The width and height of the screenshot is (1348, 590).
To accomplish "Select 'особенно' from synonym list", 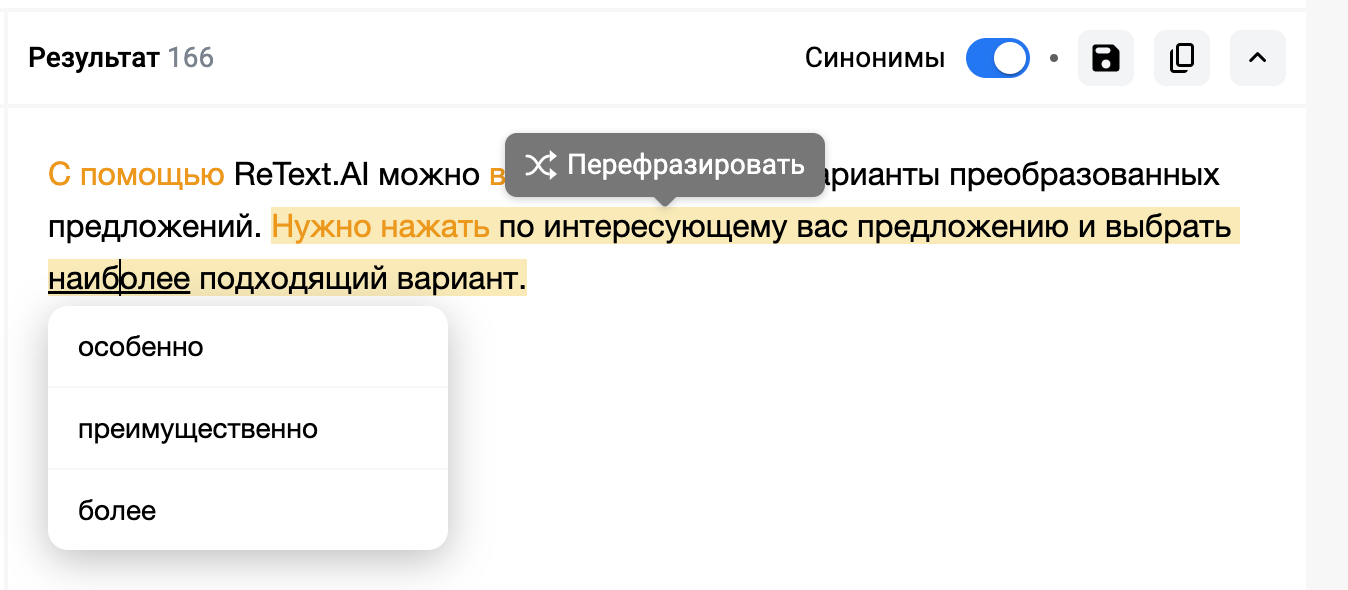I will (140, 346).
